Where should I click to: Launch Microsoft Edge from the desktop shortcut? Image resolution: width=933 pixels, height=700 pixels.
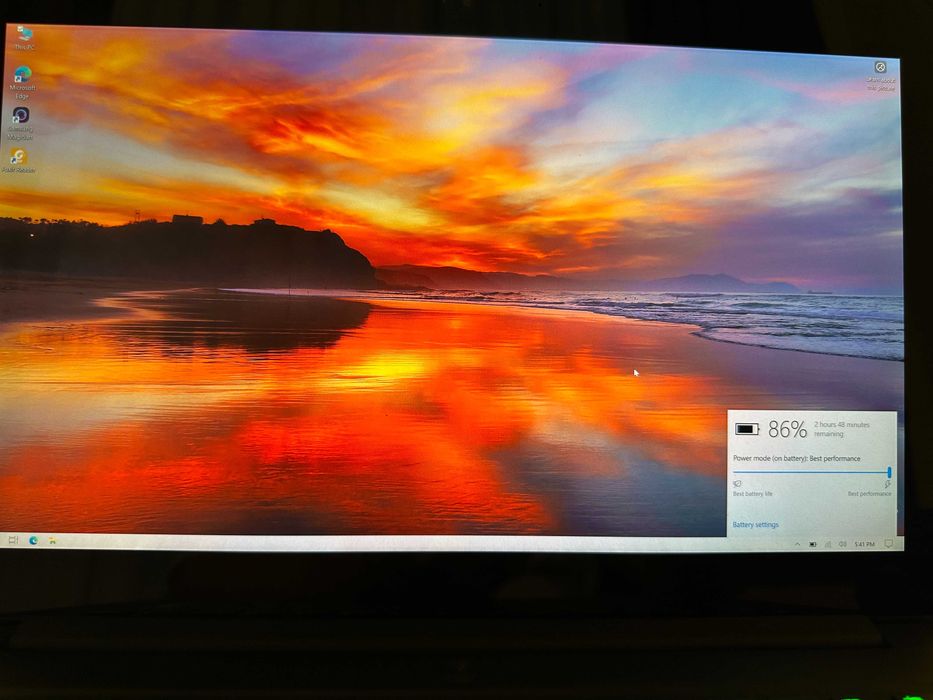pos(23,82)
